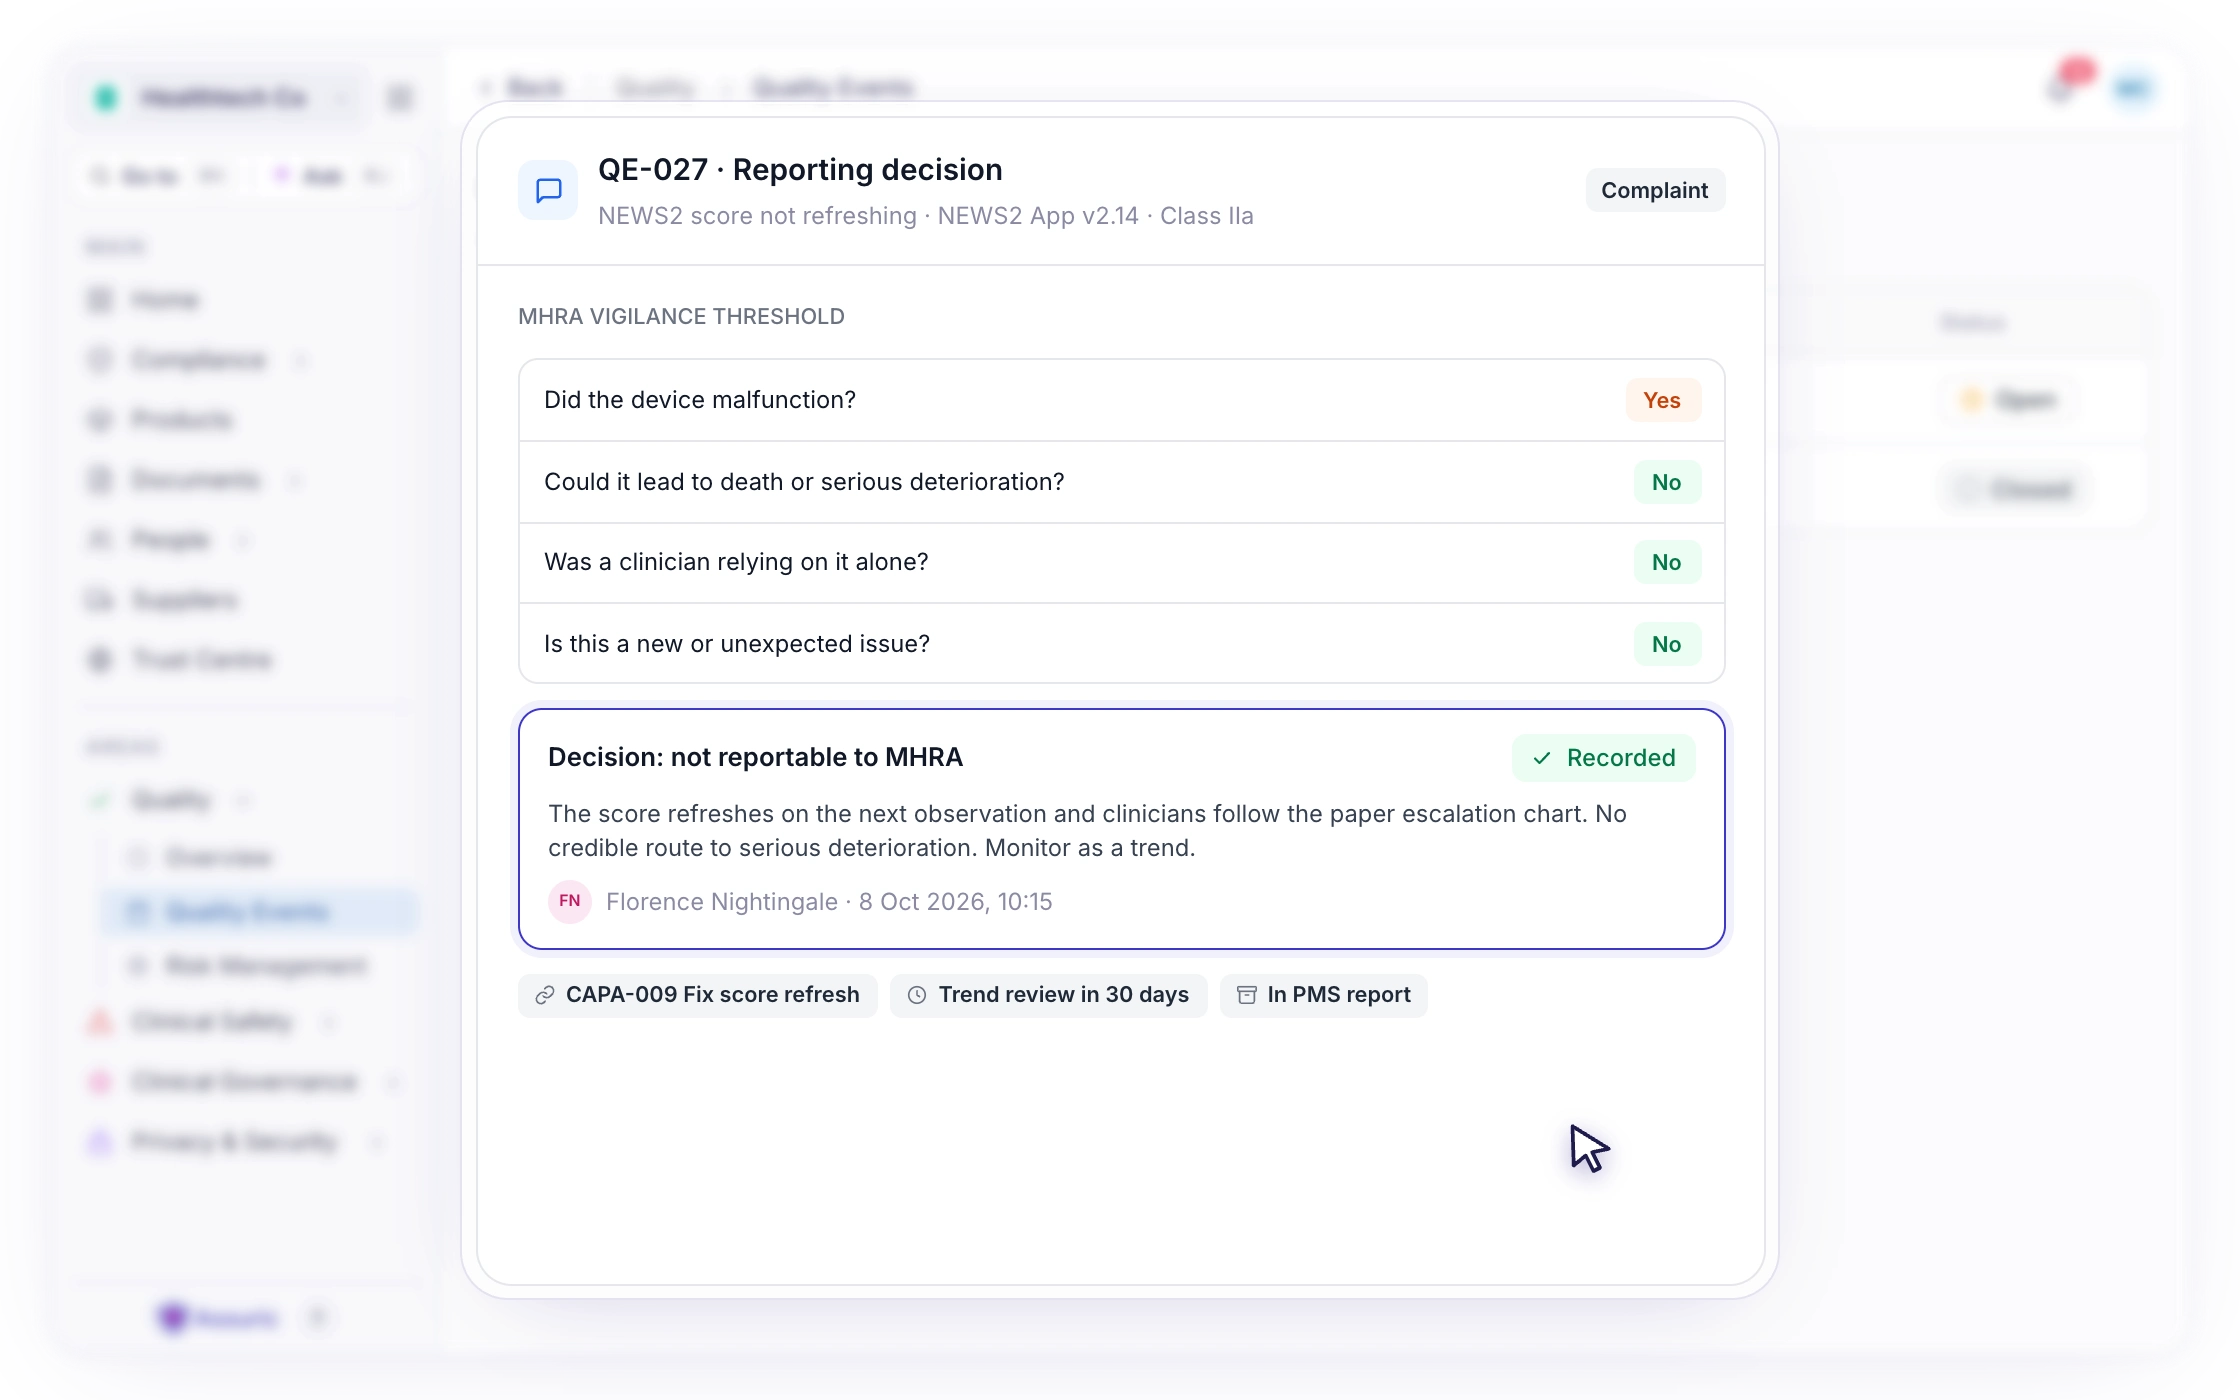Image resolution: width=2240 pixels, height=1400 pixels.
Task: Select Quality Events in the sidebar
Action: 258,912
